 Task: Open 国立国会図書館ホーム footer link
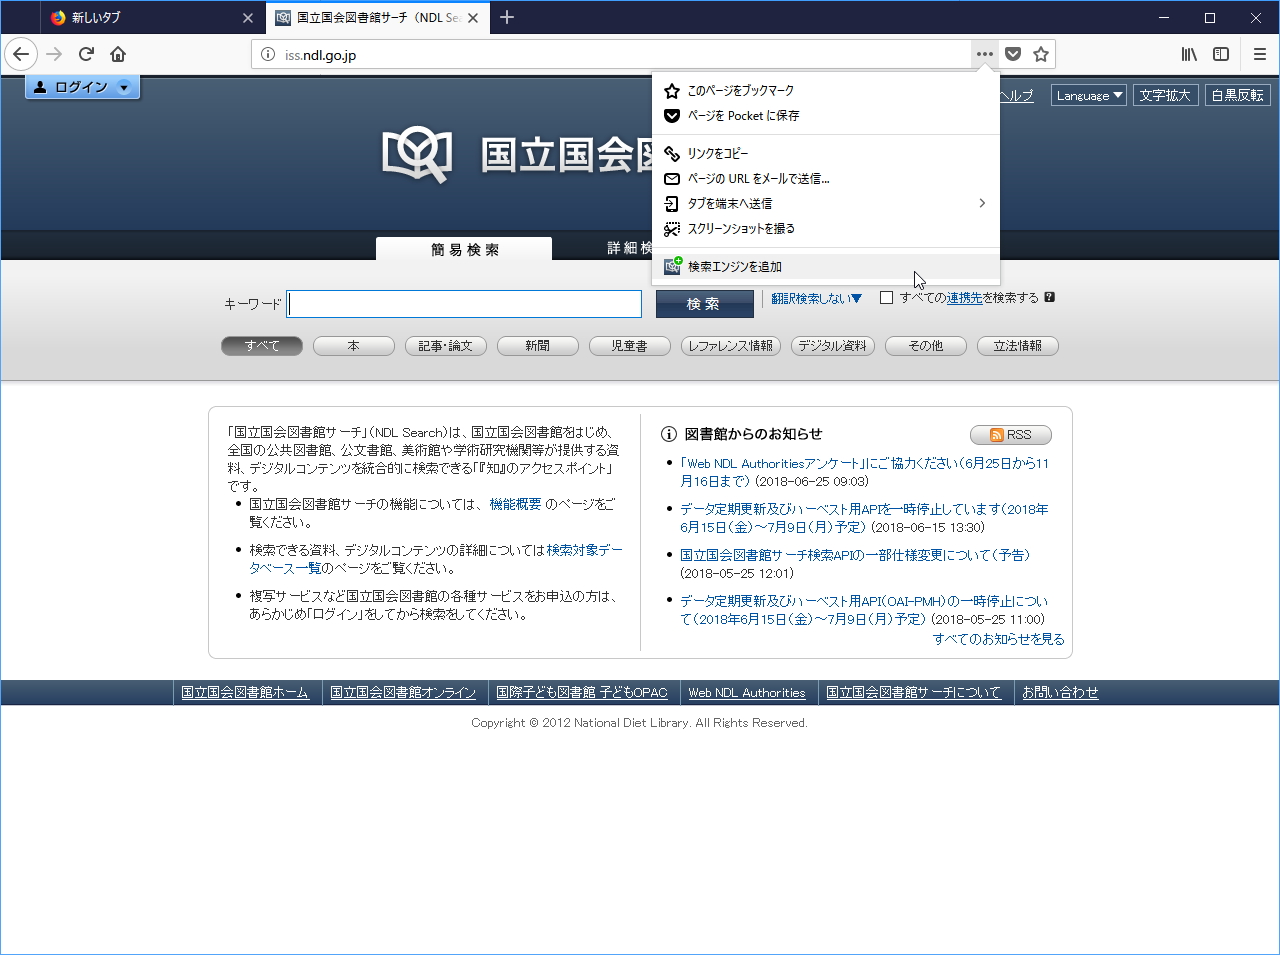(245, 692)
